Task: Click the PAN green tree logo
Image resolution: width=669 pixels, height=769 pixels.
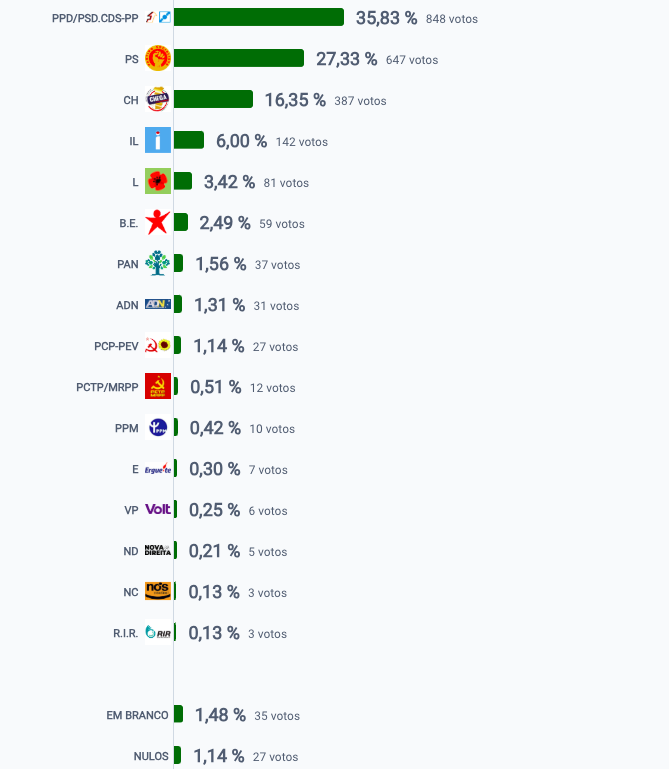Action: click(158, 263)
